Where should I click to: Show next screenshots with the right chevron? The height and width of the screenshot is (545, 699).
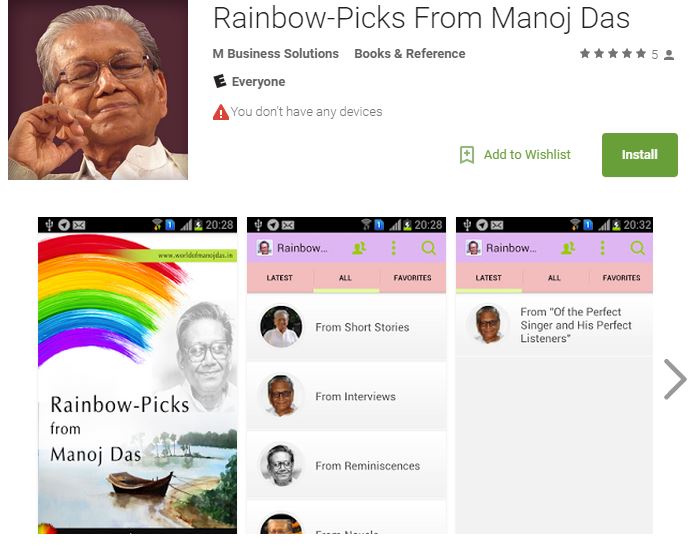click(675, 379)
